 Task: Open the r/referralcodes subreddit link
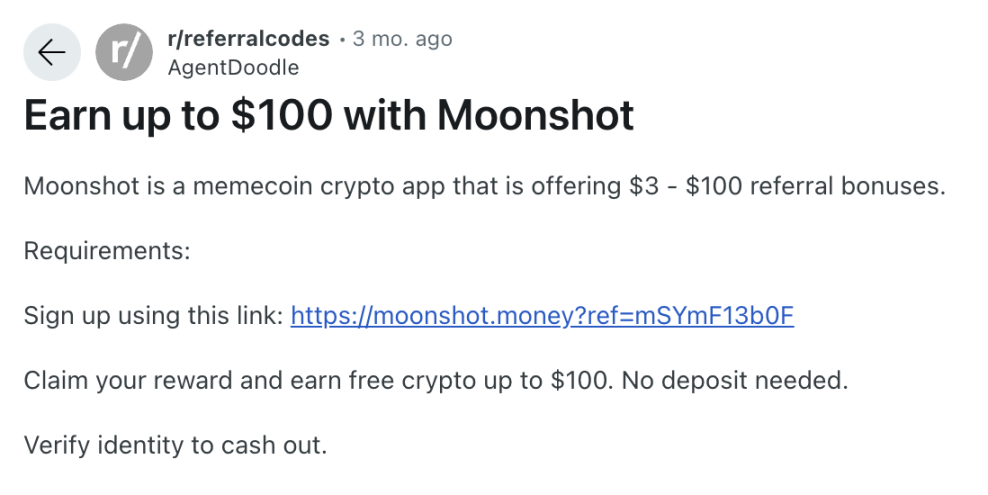point(248,39)
